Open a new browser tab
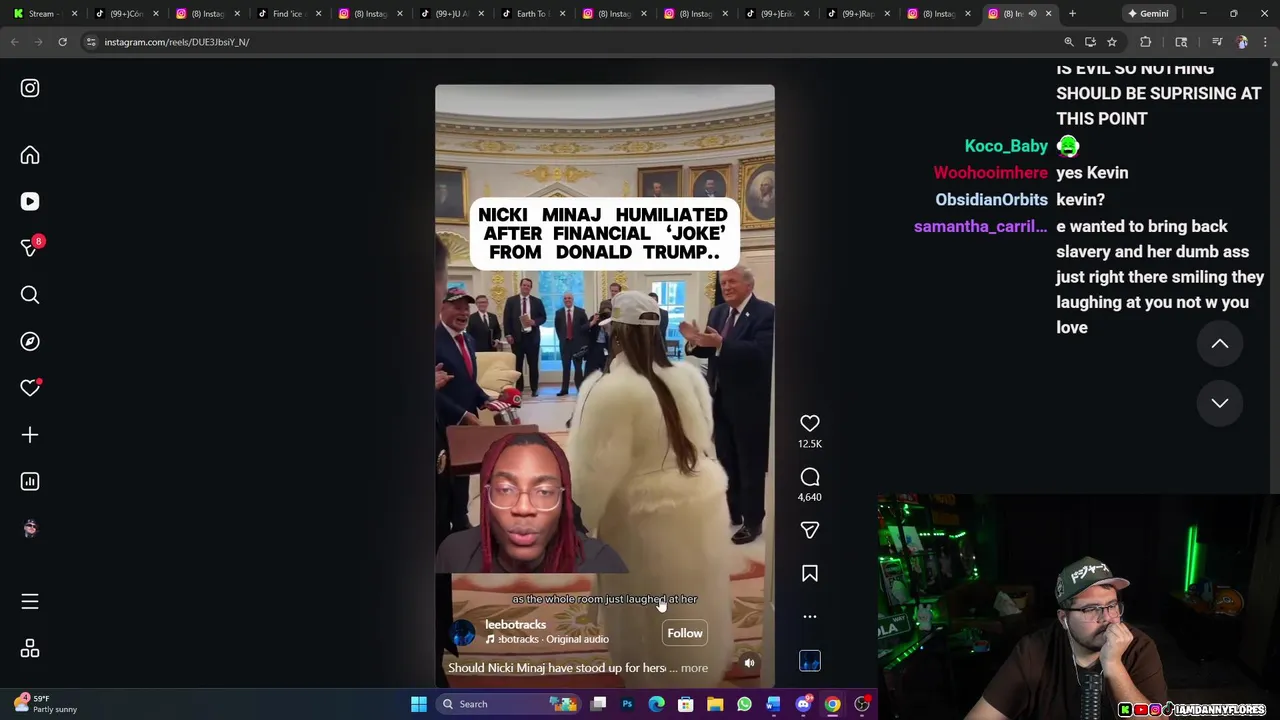This screenshot has width=1280, height=720. pyautogui.click(x=1072, y=14)
